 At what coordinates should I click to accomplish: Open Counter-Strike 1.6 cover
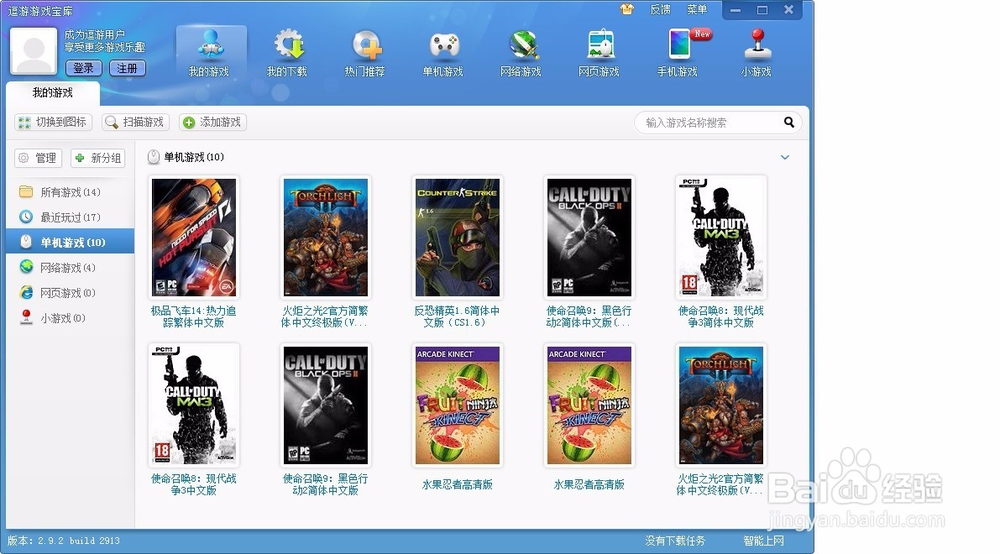(457, 237)
